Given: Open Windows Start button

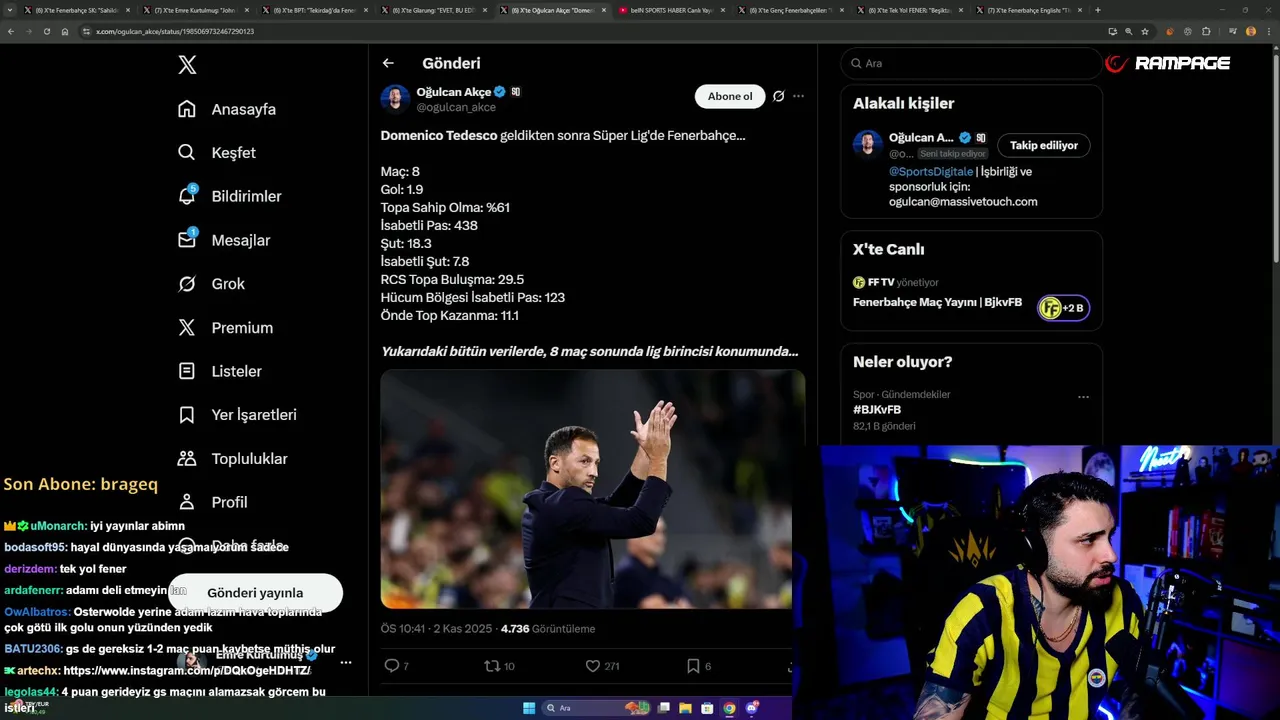Looking at the screenshot, I should (x=529, y=708).
